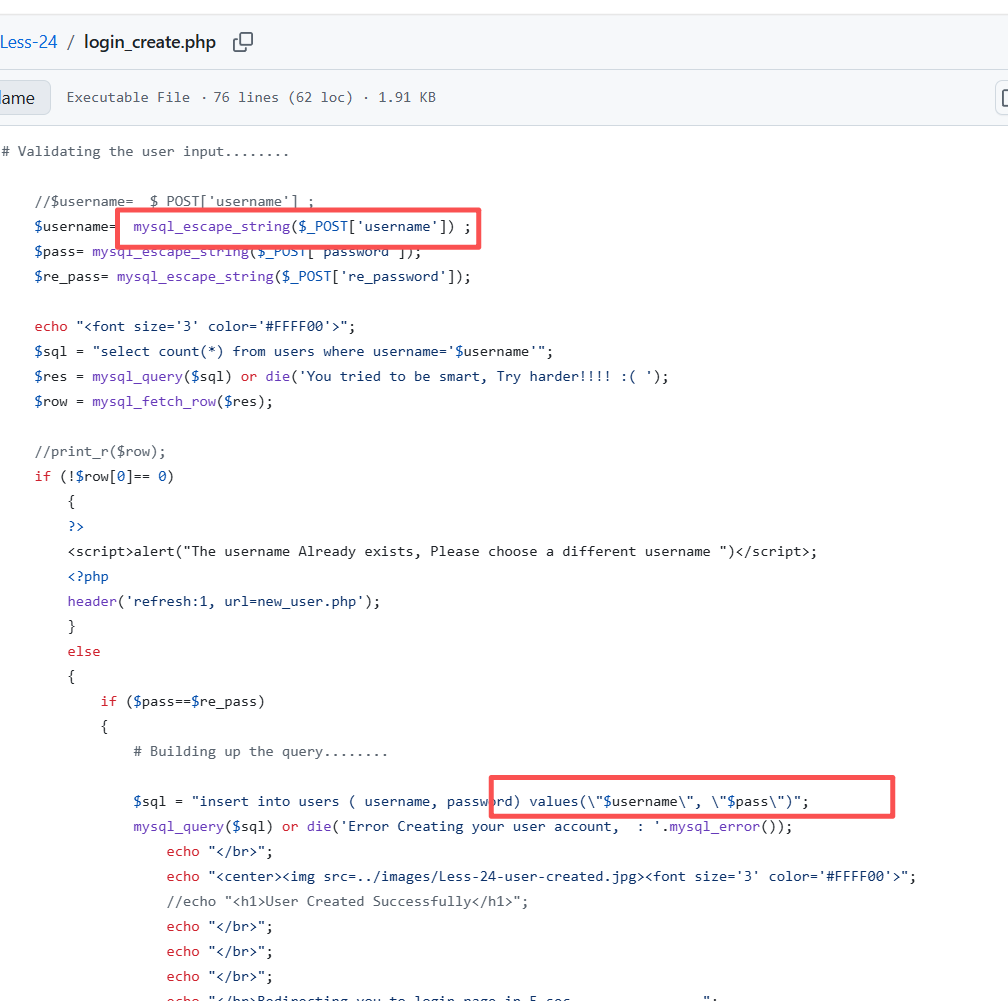This screenshot has height=1001, width=1008.
Task: Click the echo font size='3' line
Action: 195,327
